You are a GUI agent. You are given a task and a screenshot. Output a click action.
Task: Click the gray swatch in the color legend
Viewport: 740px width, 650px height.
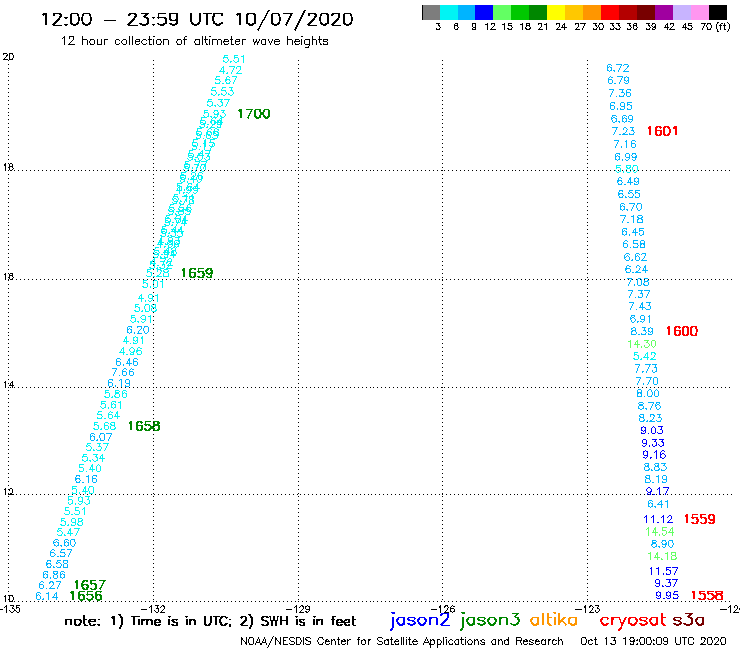[431, 12]
